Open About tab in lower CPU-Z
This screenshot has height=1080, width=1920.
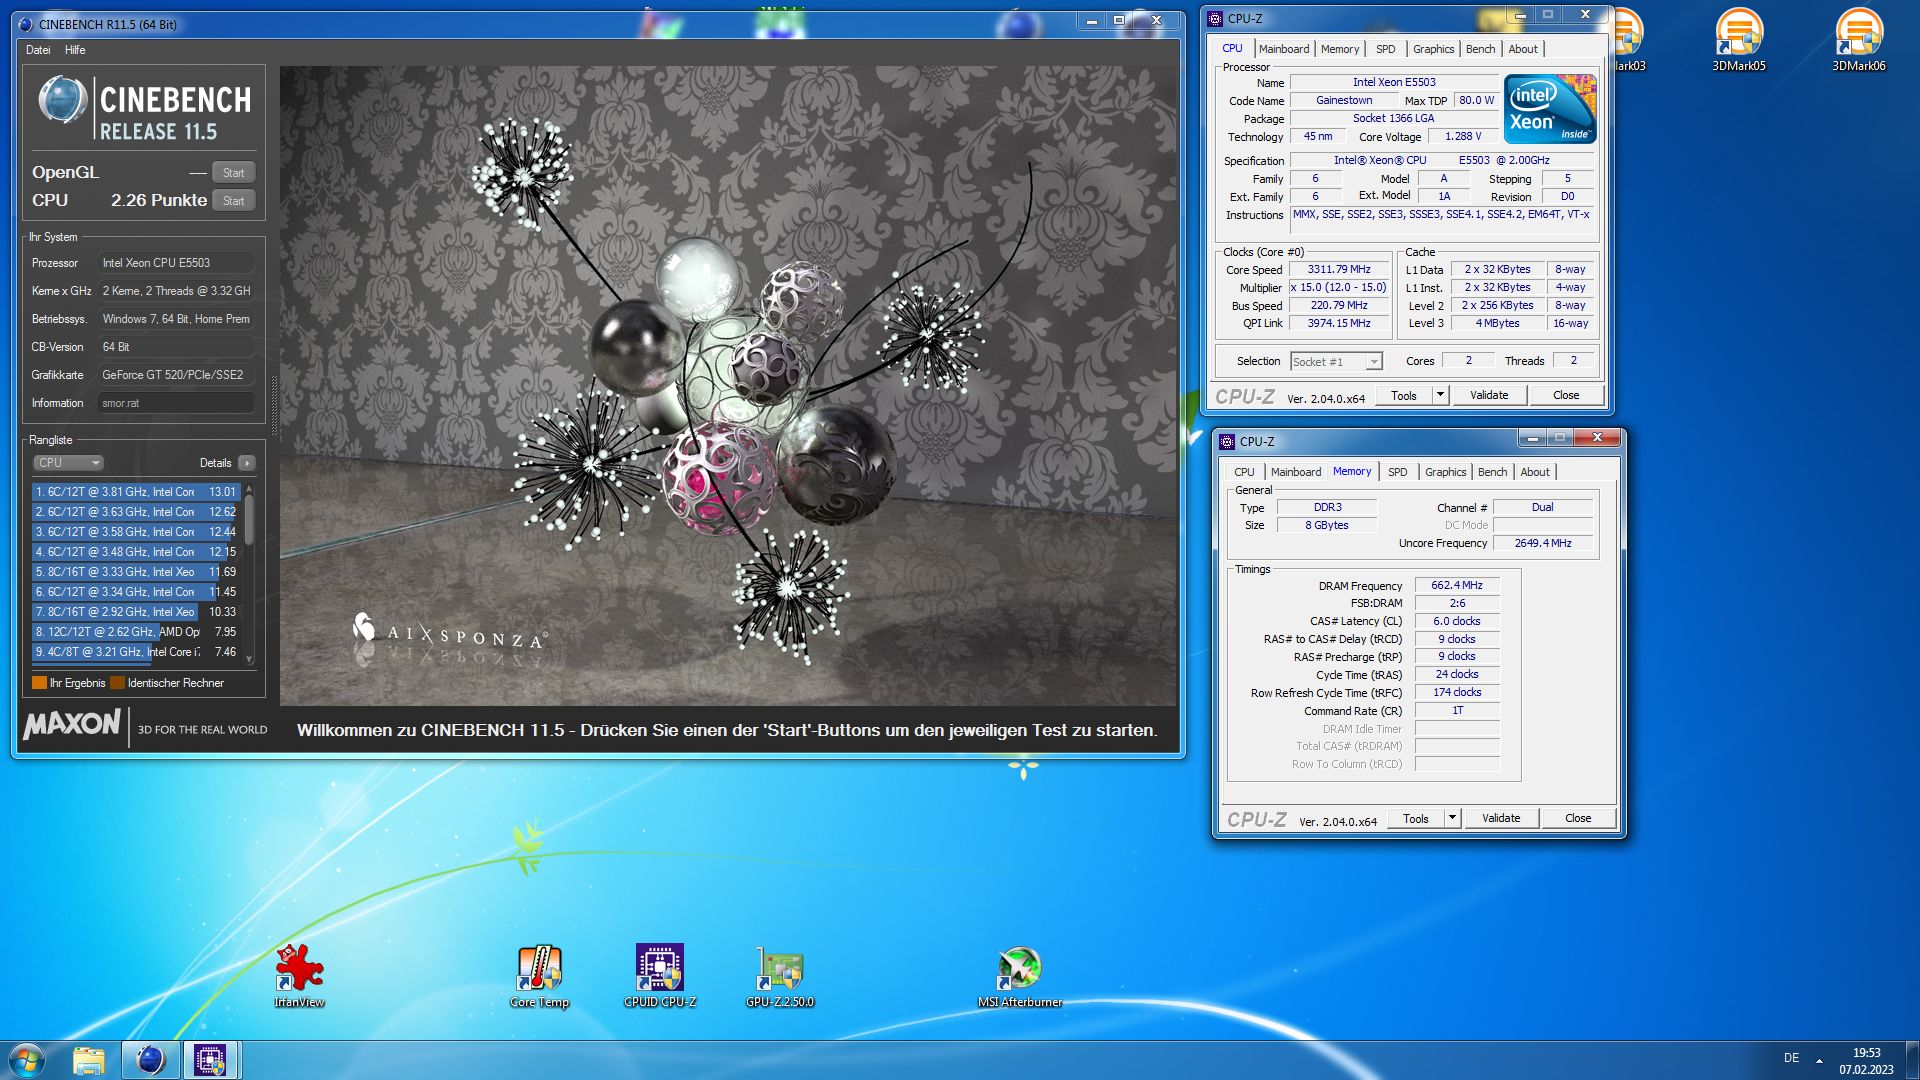pyautogui.click(x=1535, y=472)
